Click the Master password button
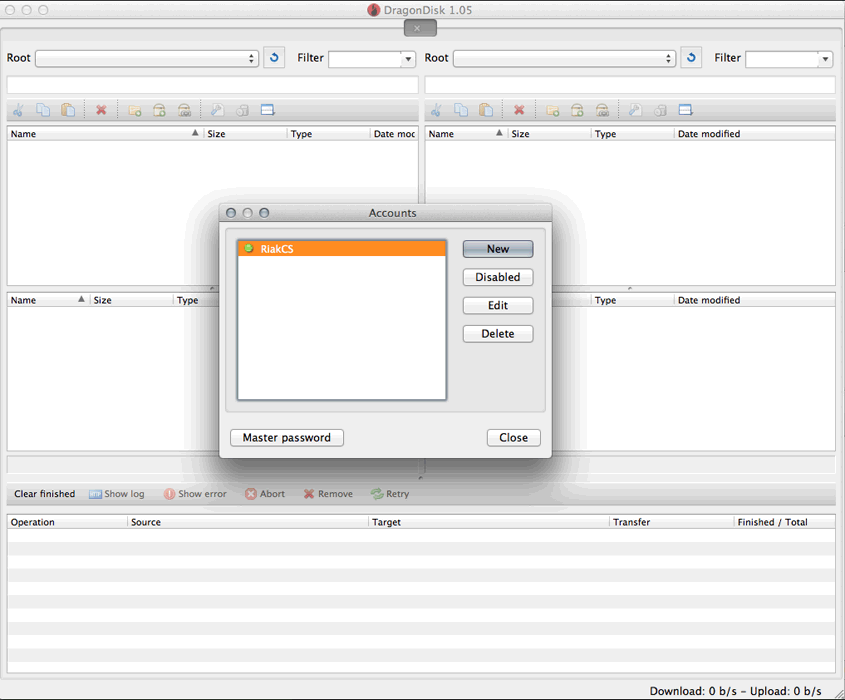Screen dimensions: 845x700 286,437
